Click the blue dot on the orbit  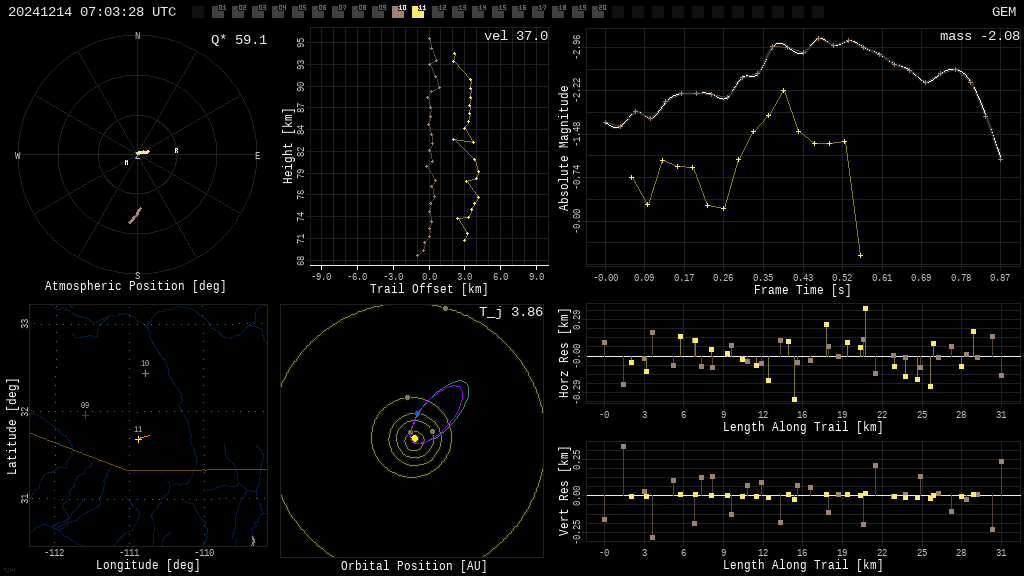point(418,414)
